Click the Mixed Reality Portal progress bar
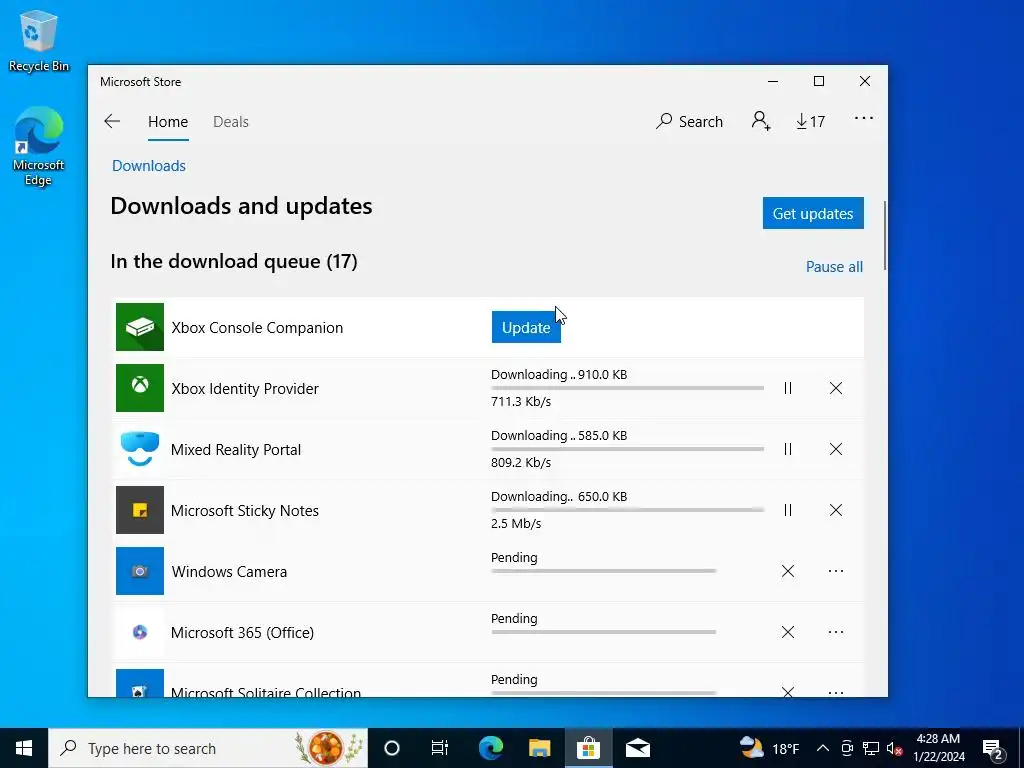Viewport: 1024px width, 768px height. pyautogui.click(x=627, y=449)
